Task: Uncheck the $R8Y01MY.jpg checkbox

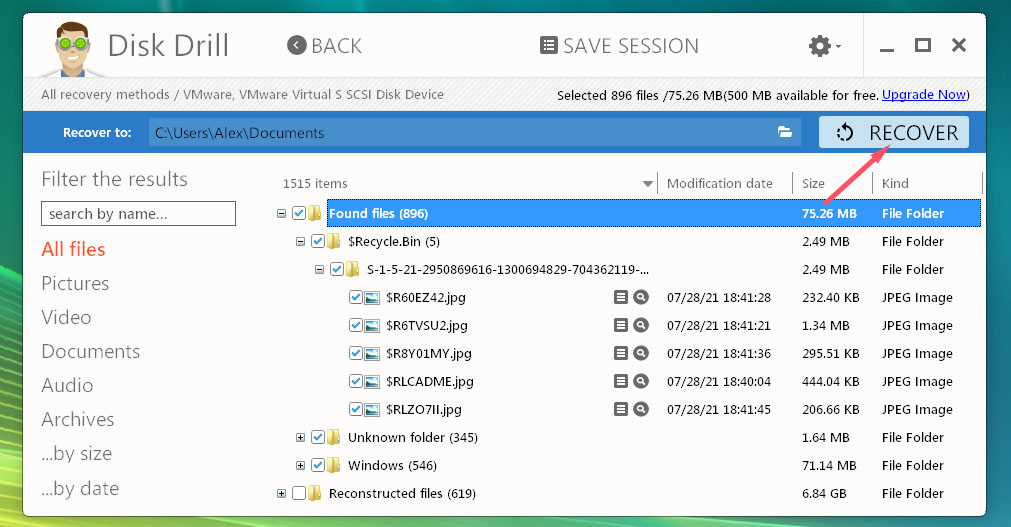Action: point(355,353)
